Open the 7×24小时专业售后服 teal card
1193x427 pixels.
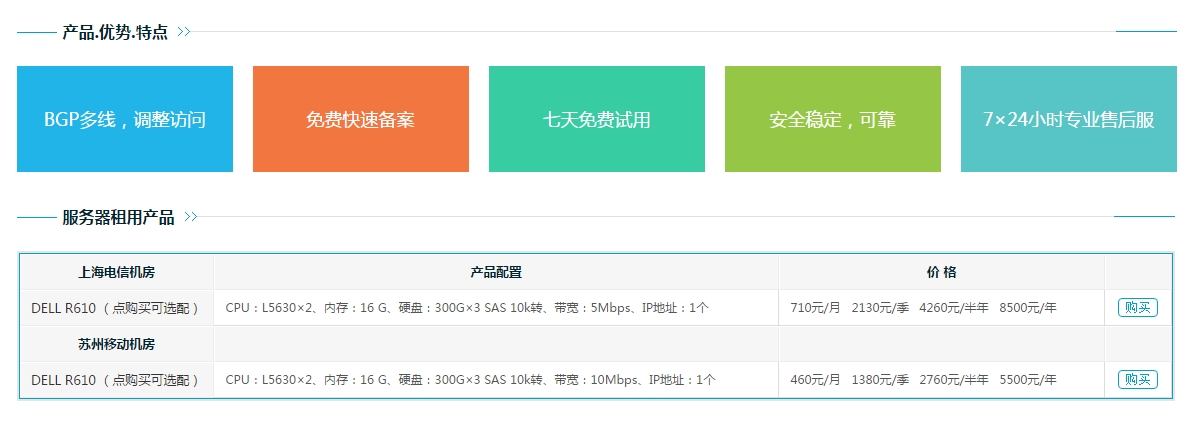pyautogui.click(x=1068, y=119)
